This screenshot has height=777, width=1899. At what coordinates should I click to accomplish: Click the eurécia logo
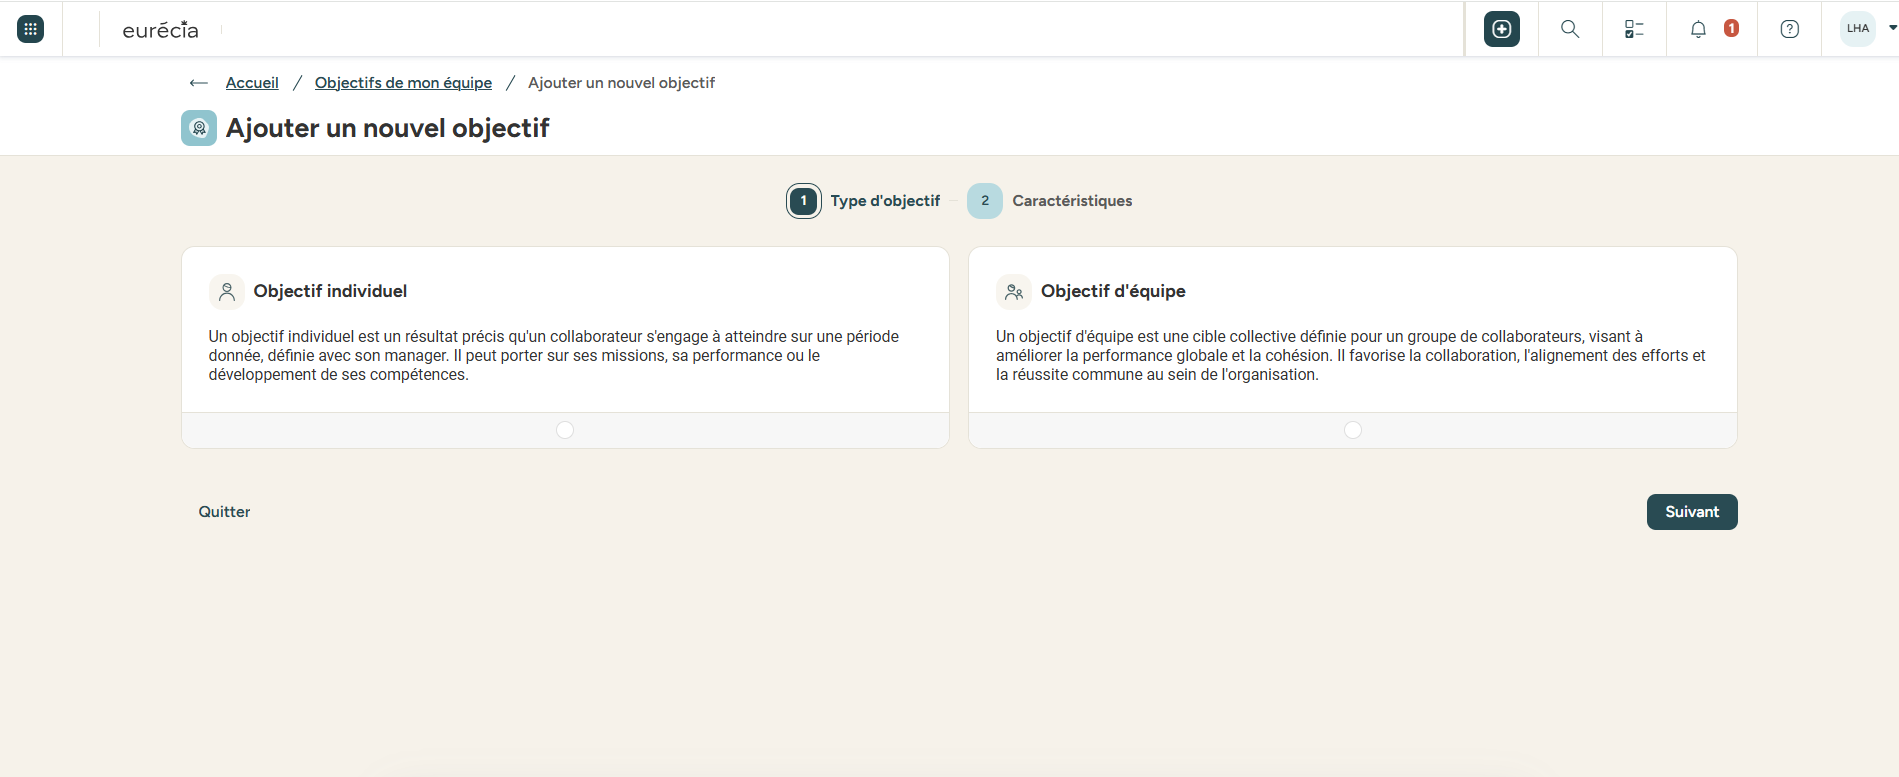160,30
